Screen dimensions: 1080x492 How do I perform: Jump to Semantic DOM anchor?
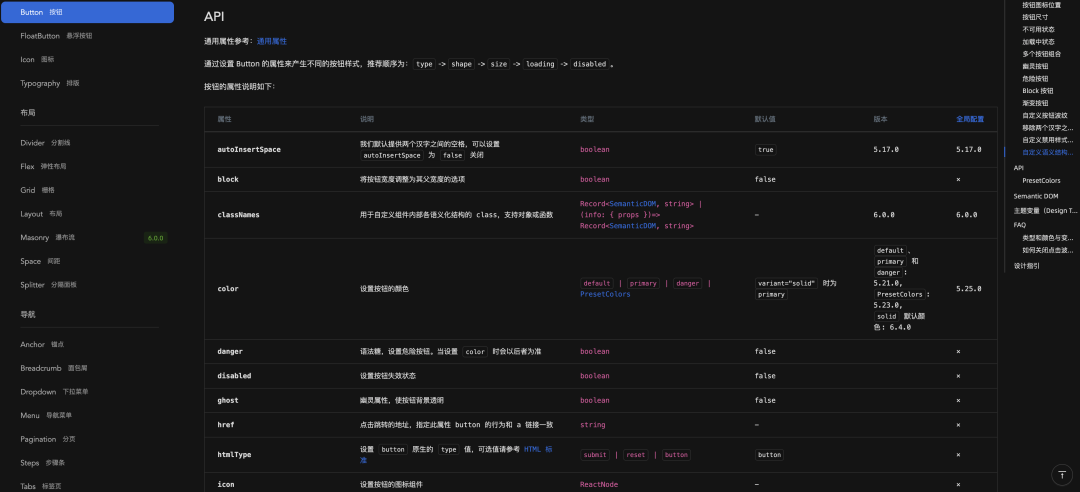pos(1035,196)
